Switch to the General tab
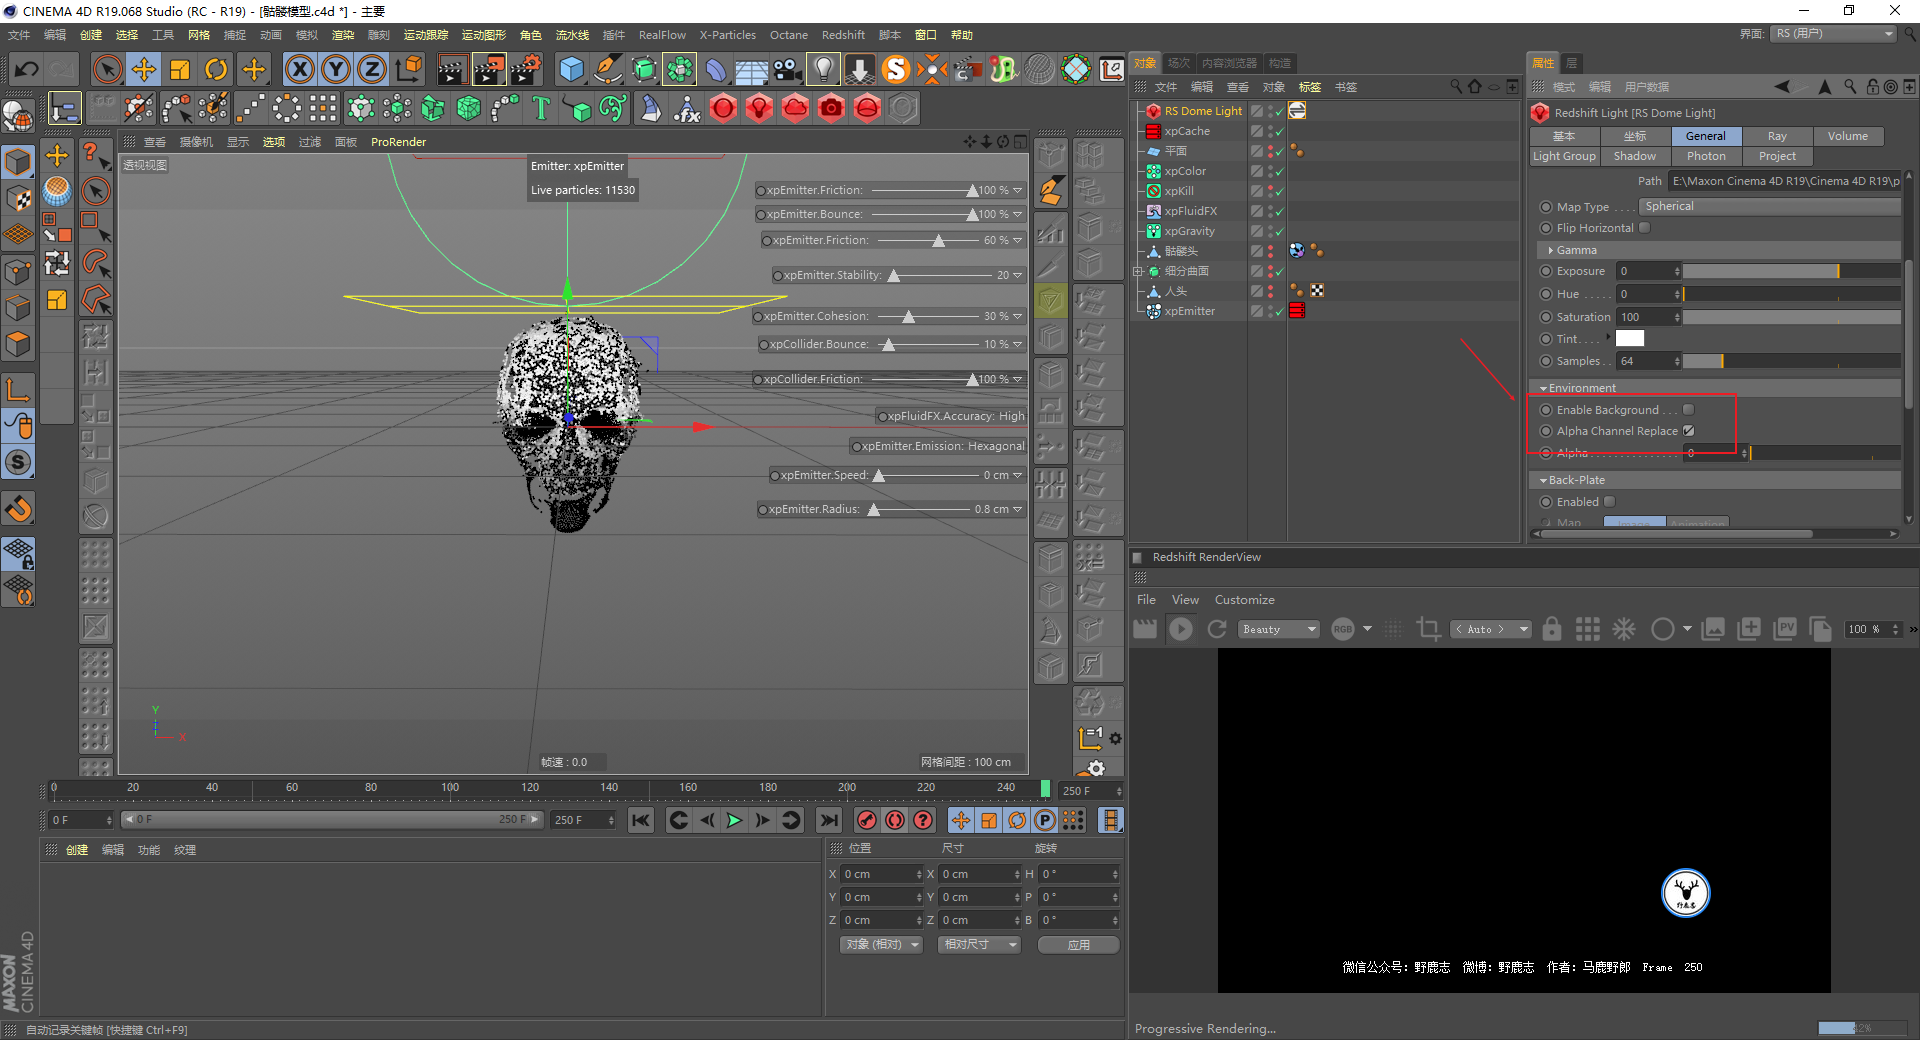Screen dimensions: 1920x1040 coord(1706,136)
